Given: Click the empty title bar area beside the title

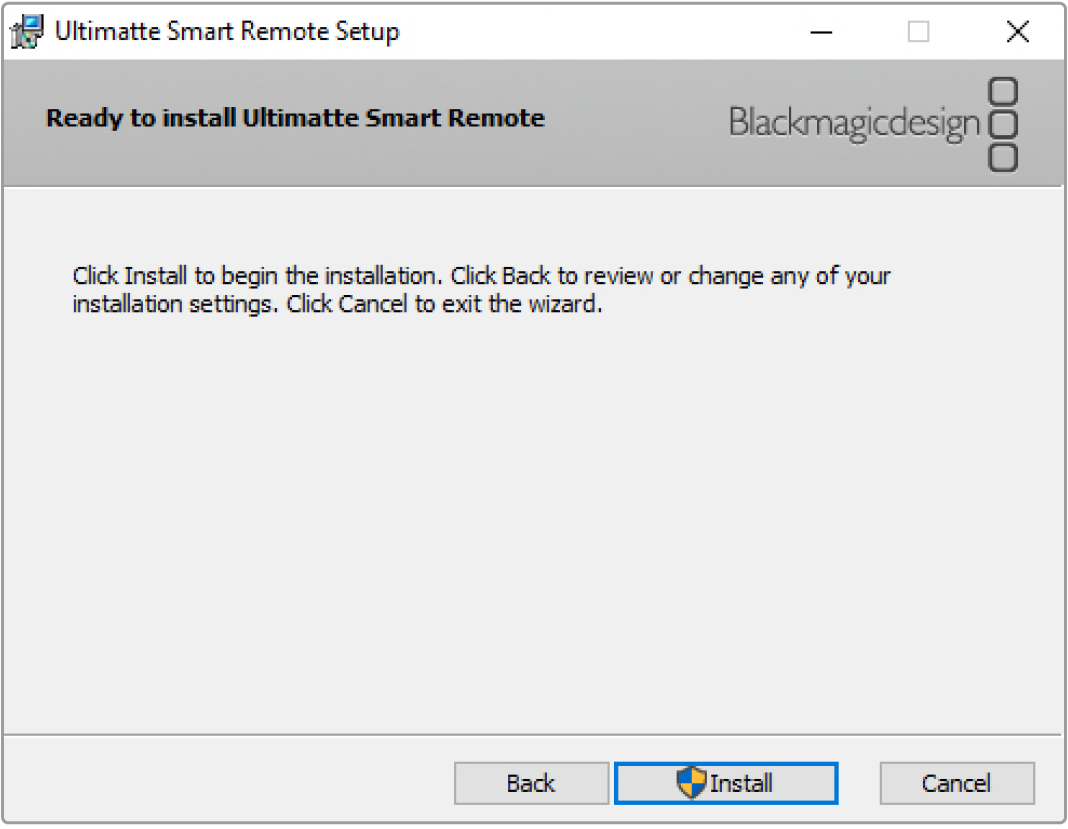Looking at the screenshot, I should 600,32.
